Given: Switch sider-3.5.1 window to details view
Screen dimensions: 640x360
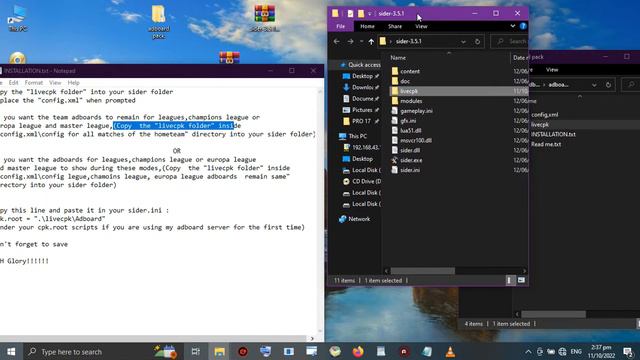Looking at the screenshot, I should pos(509,280).
